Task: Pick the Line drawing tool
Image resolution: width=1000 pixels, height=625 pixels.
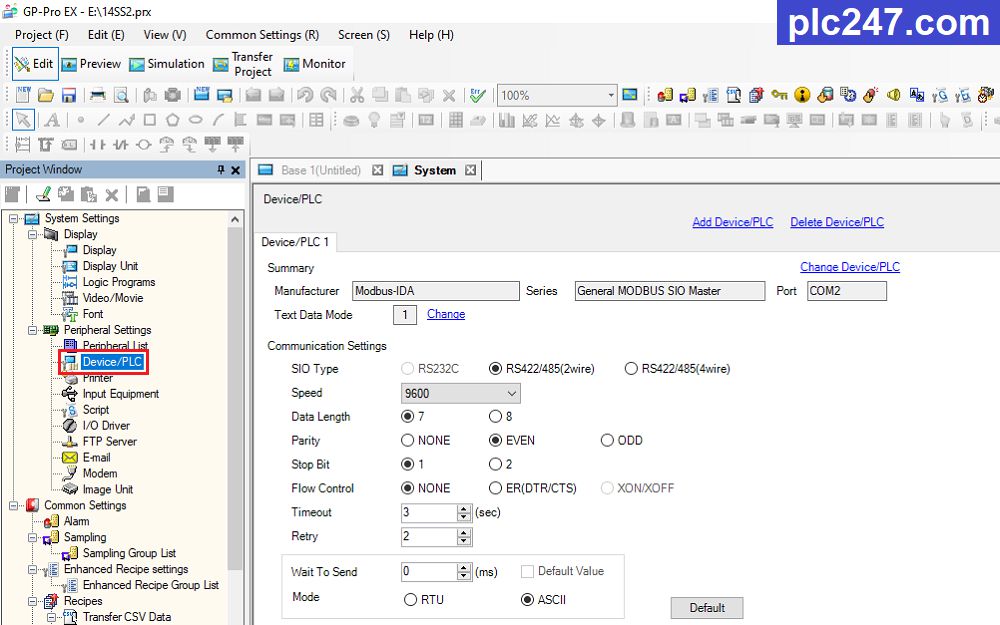Action: pyautogui.click(x=104, y=119)
